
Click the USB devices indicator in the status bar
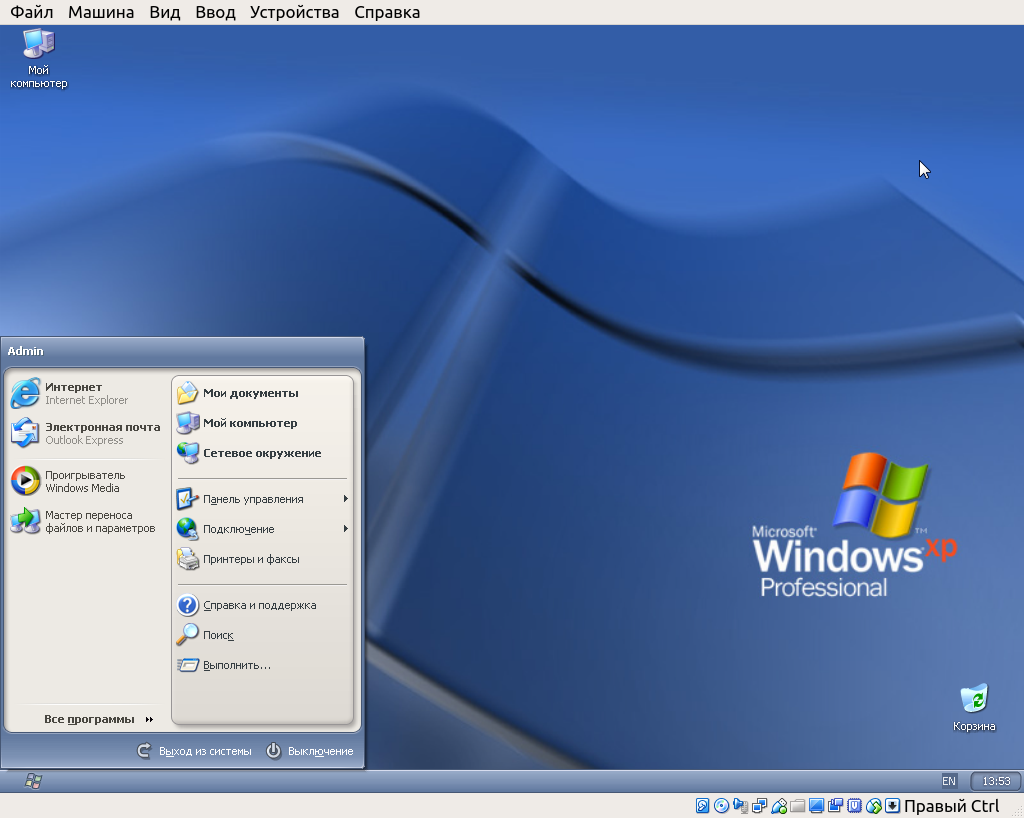(778, 806)
